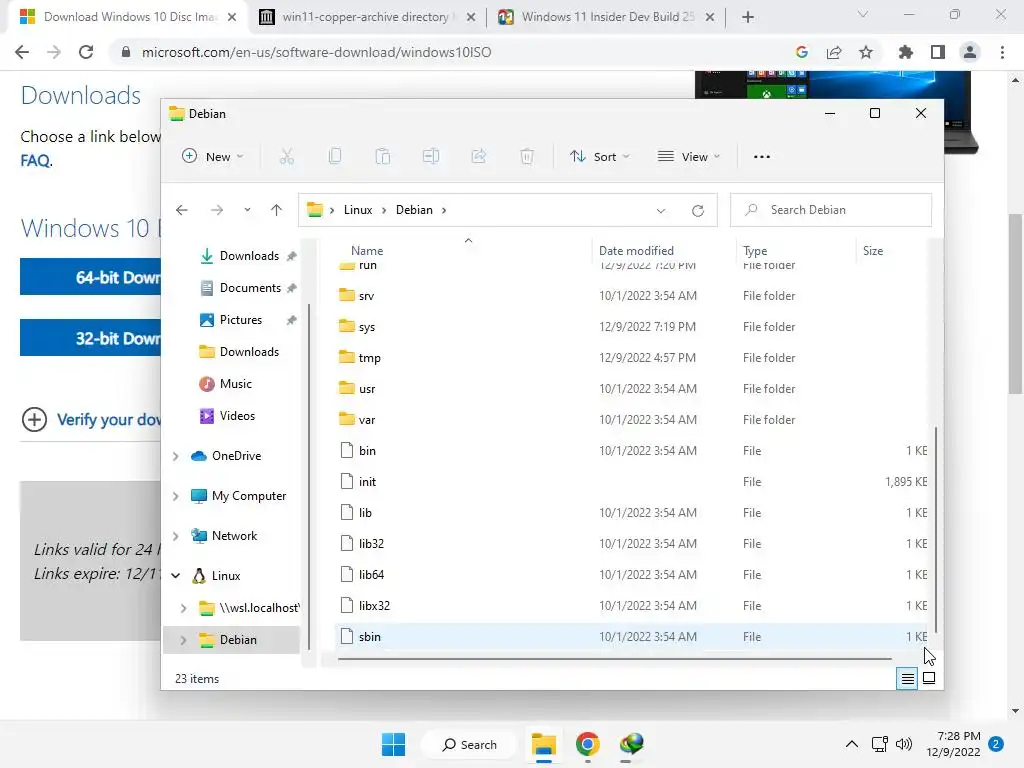Share this page icon in address bar
The height and width of the screenshot is (768, 1024).
pyautogui.click(x=834, y=52)
